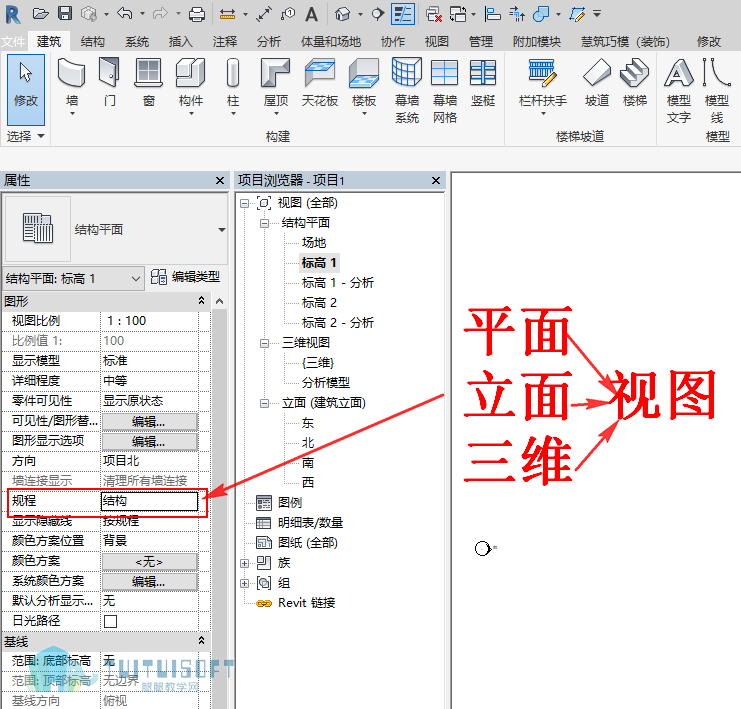Select the Column tool
Screen dimensions: 741x709
pos(233,86)
